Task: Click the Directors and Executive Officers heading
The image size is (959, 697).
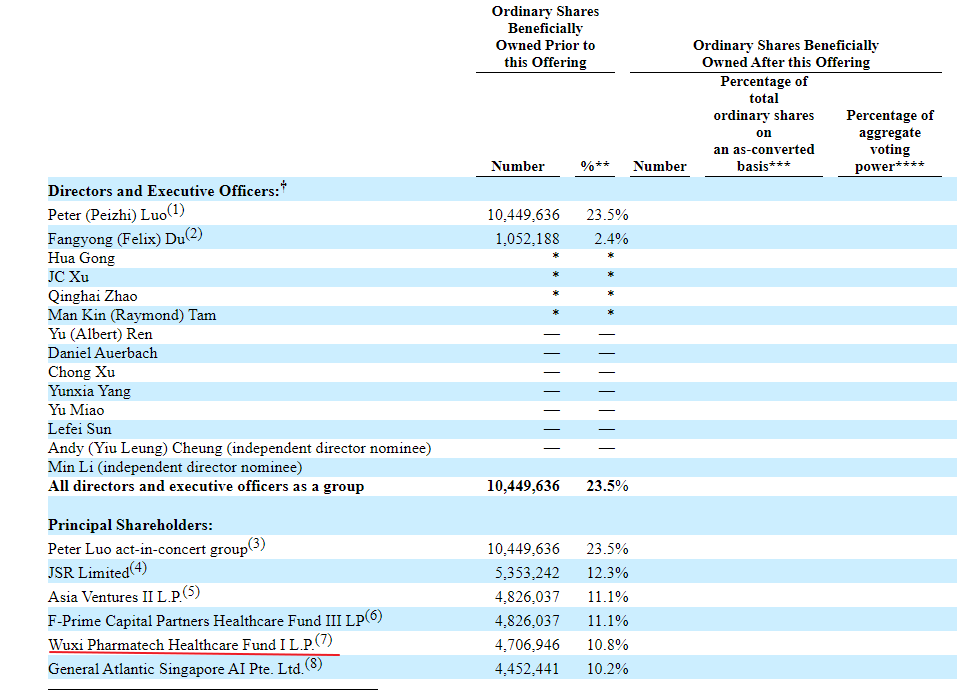Action: tap(164, 191)
